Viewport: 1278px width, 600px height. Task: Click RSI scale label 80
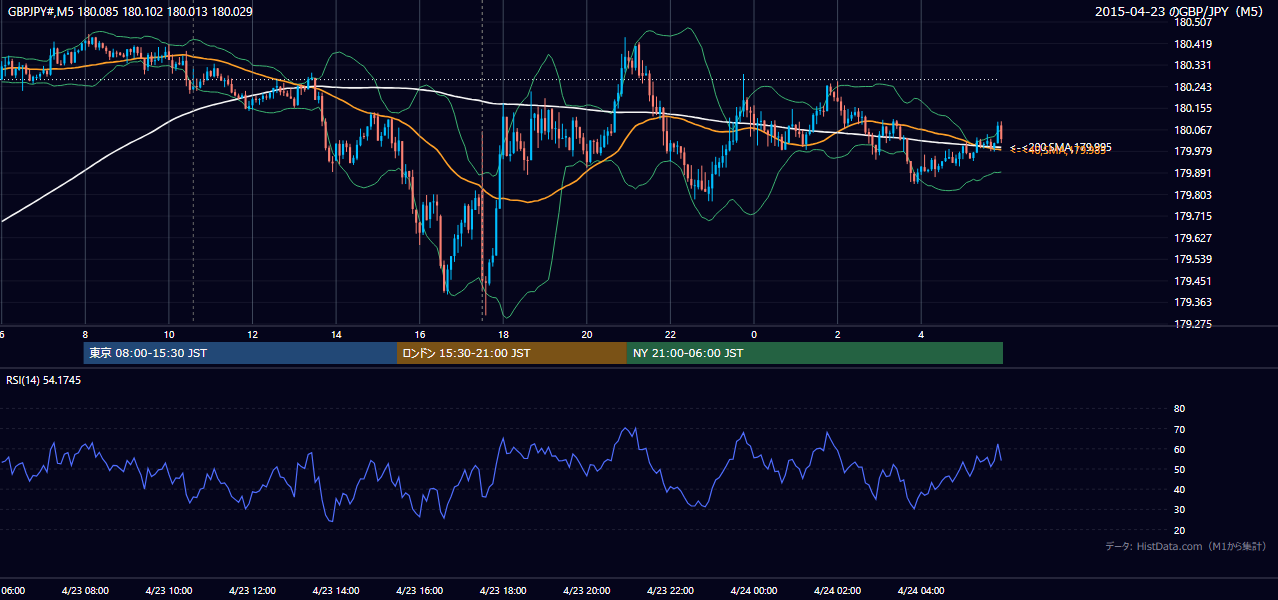click(x=1179, y=409)
